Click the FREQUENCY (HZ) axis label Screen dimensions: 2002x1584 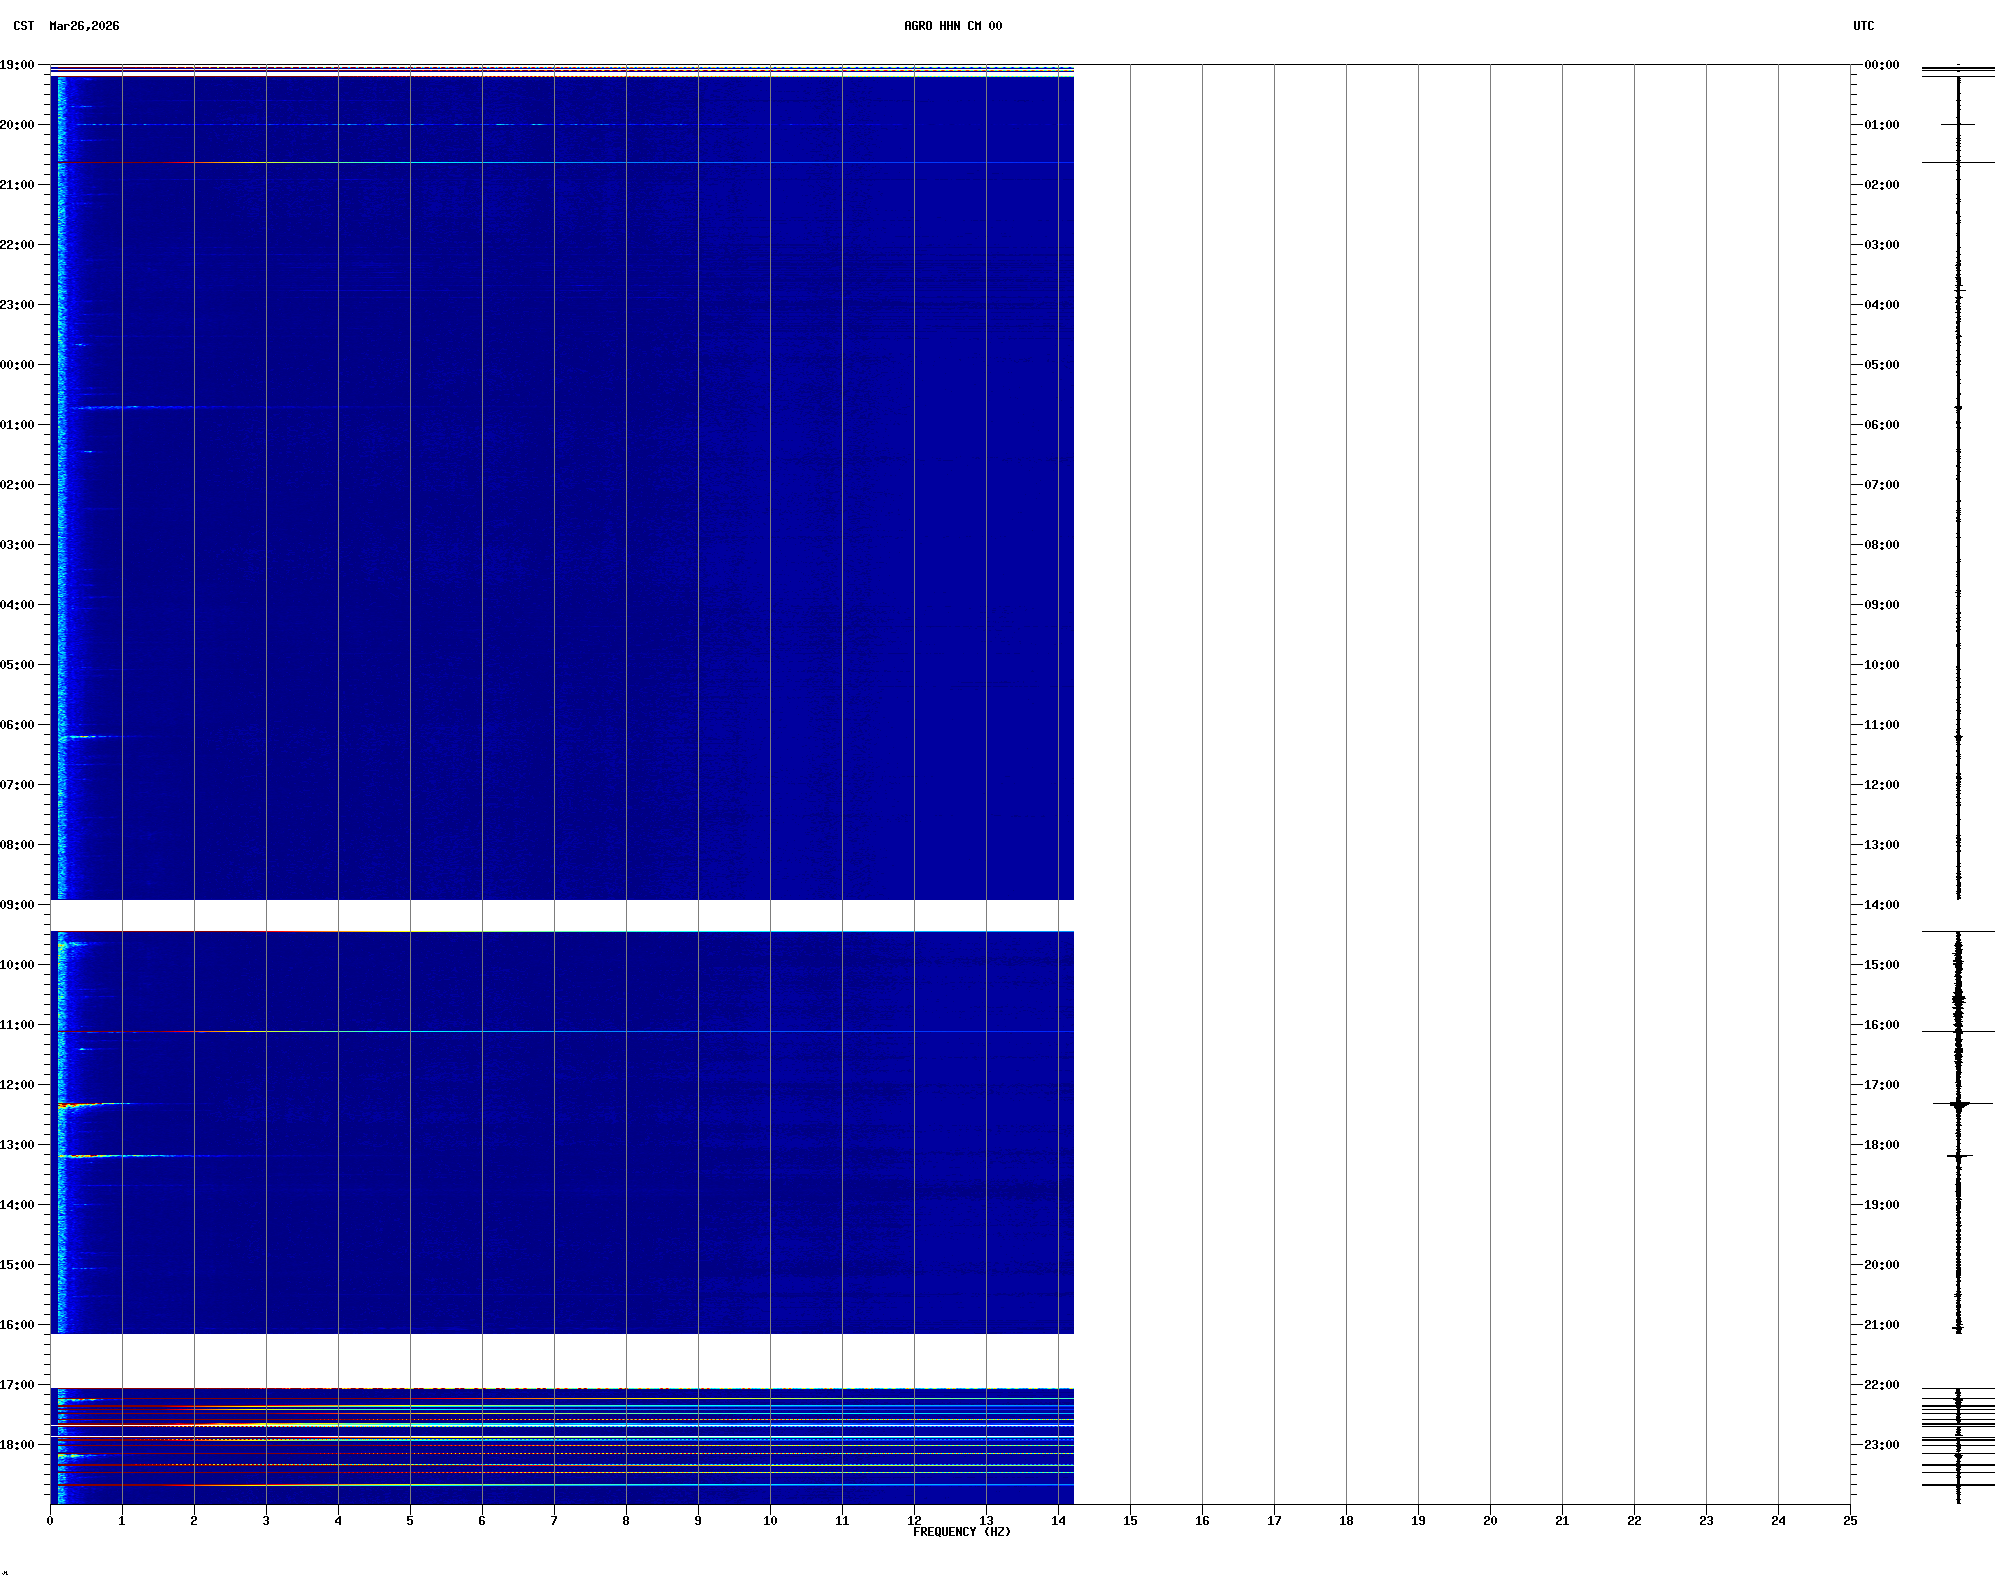click(961, 1532)
